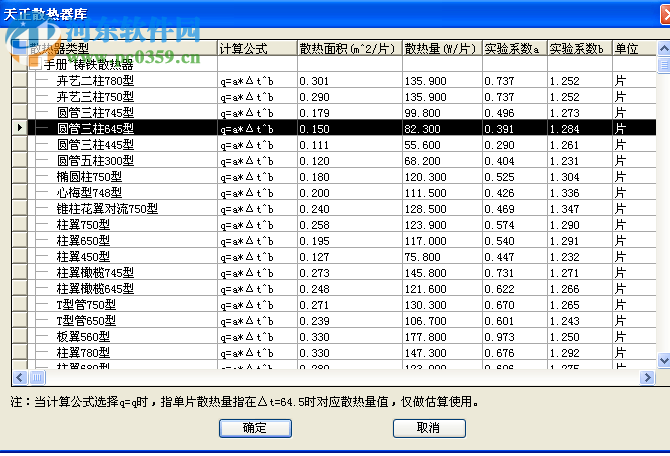Click the vertical scrollbar up arrow
The width and height of the screenshot is (670, 456).
pyautogui.click(x=664, y=49)
